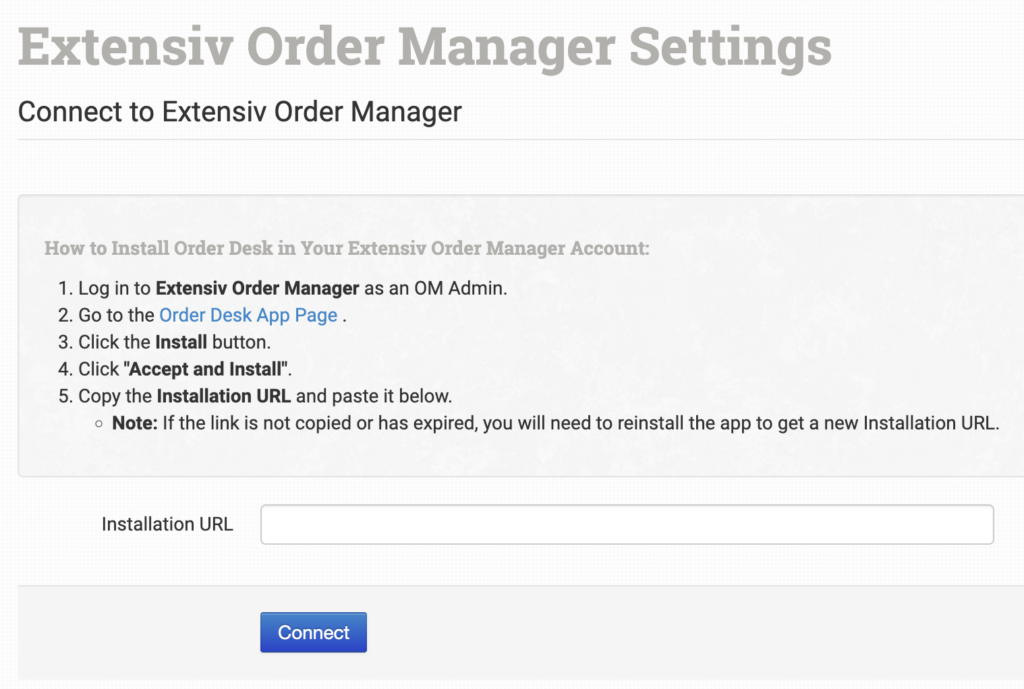The image size is (1024, 689).
Task: Select the Connect to Extensiv Order Manager subheading
Action: pyautogui.click(x=240, y=111)
